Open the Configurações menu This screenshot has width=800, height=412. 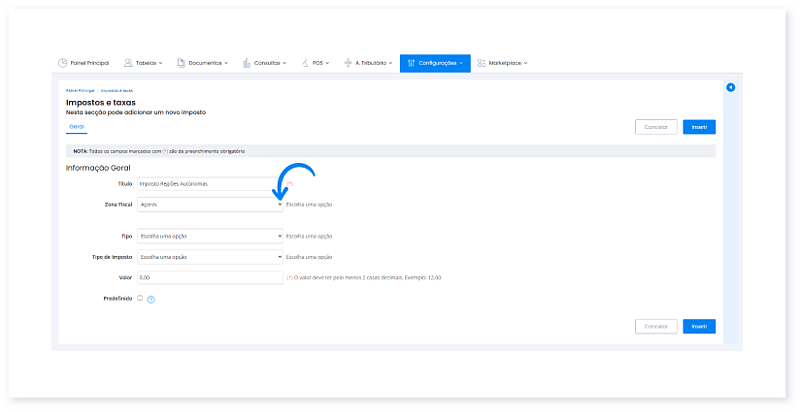tap(435, 63)
